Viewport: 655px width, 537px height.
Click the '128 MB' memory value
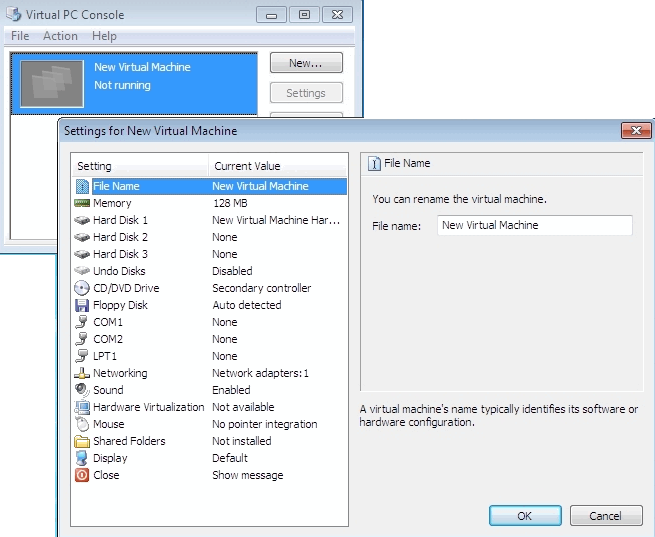tap(230, 203)
